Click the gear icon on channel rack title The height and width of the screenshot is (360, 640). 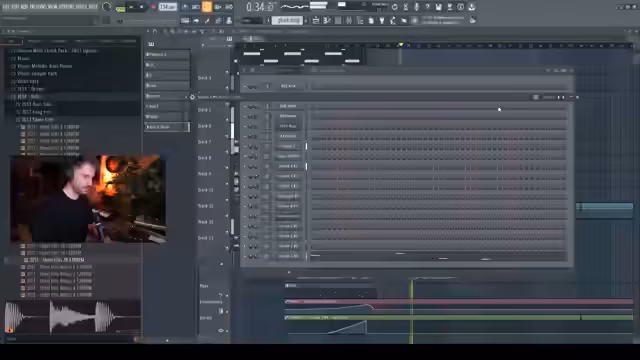(x=192, y=97)
